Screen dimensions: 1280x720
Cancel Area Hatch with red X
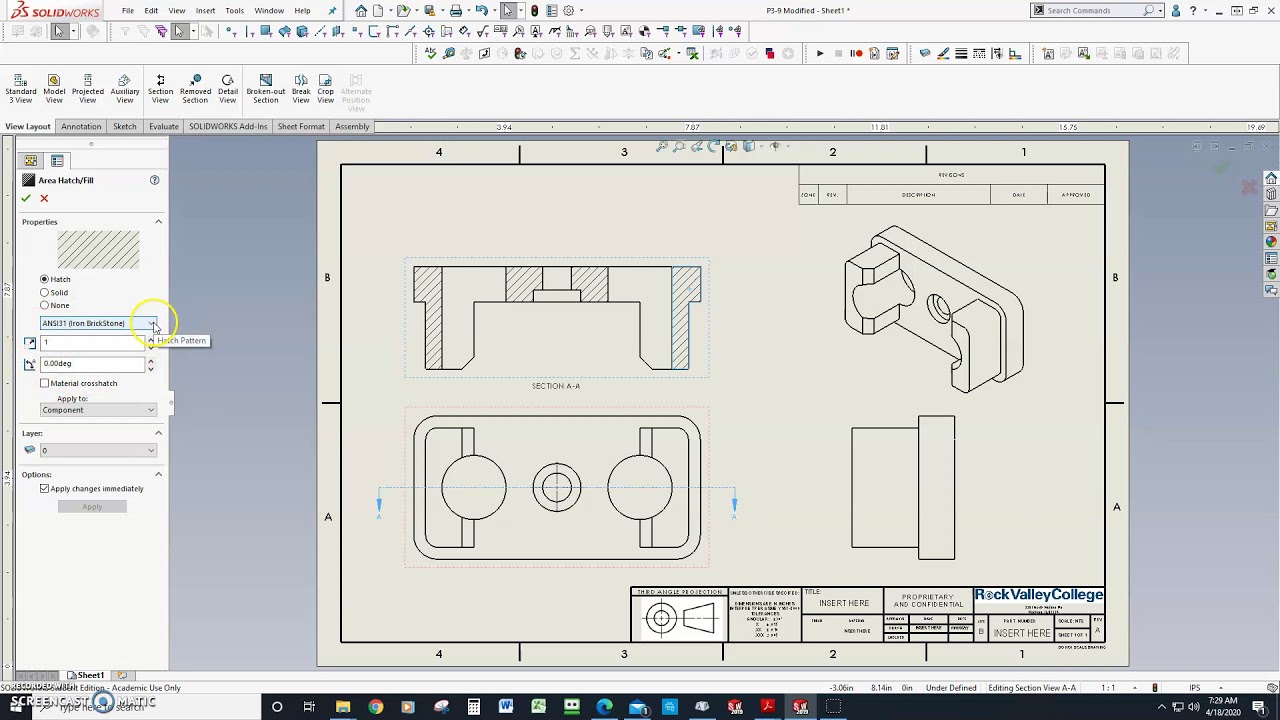point(44,198)
